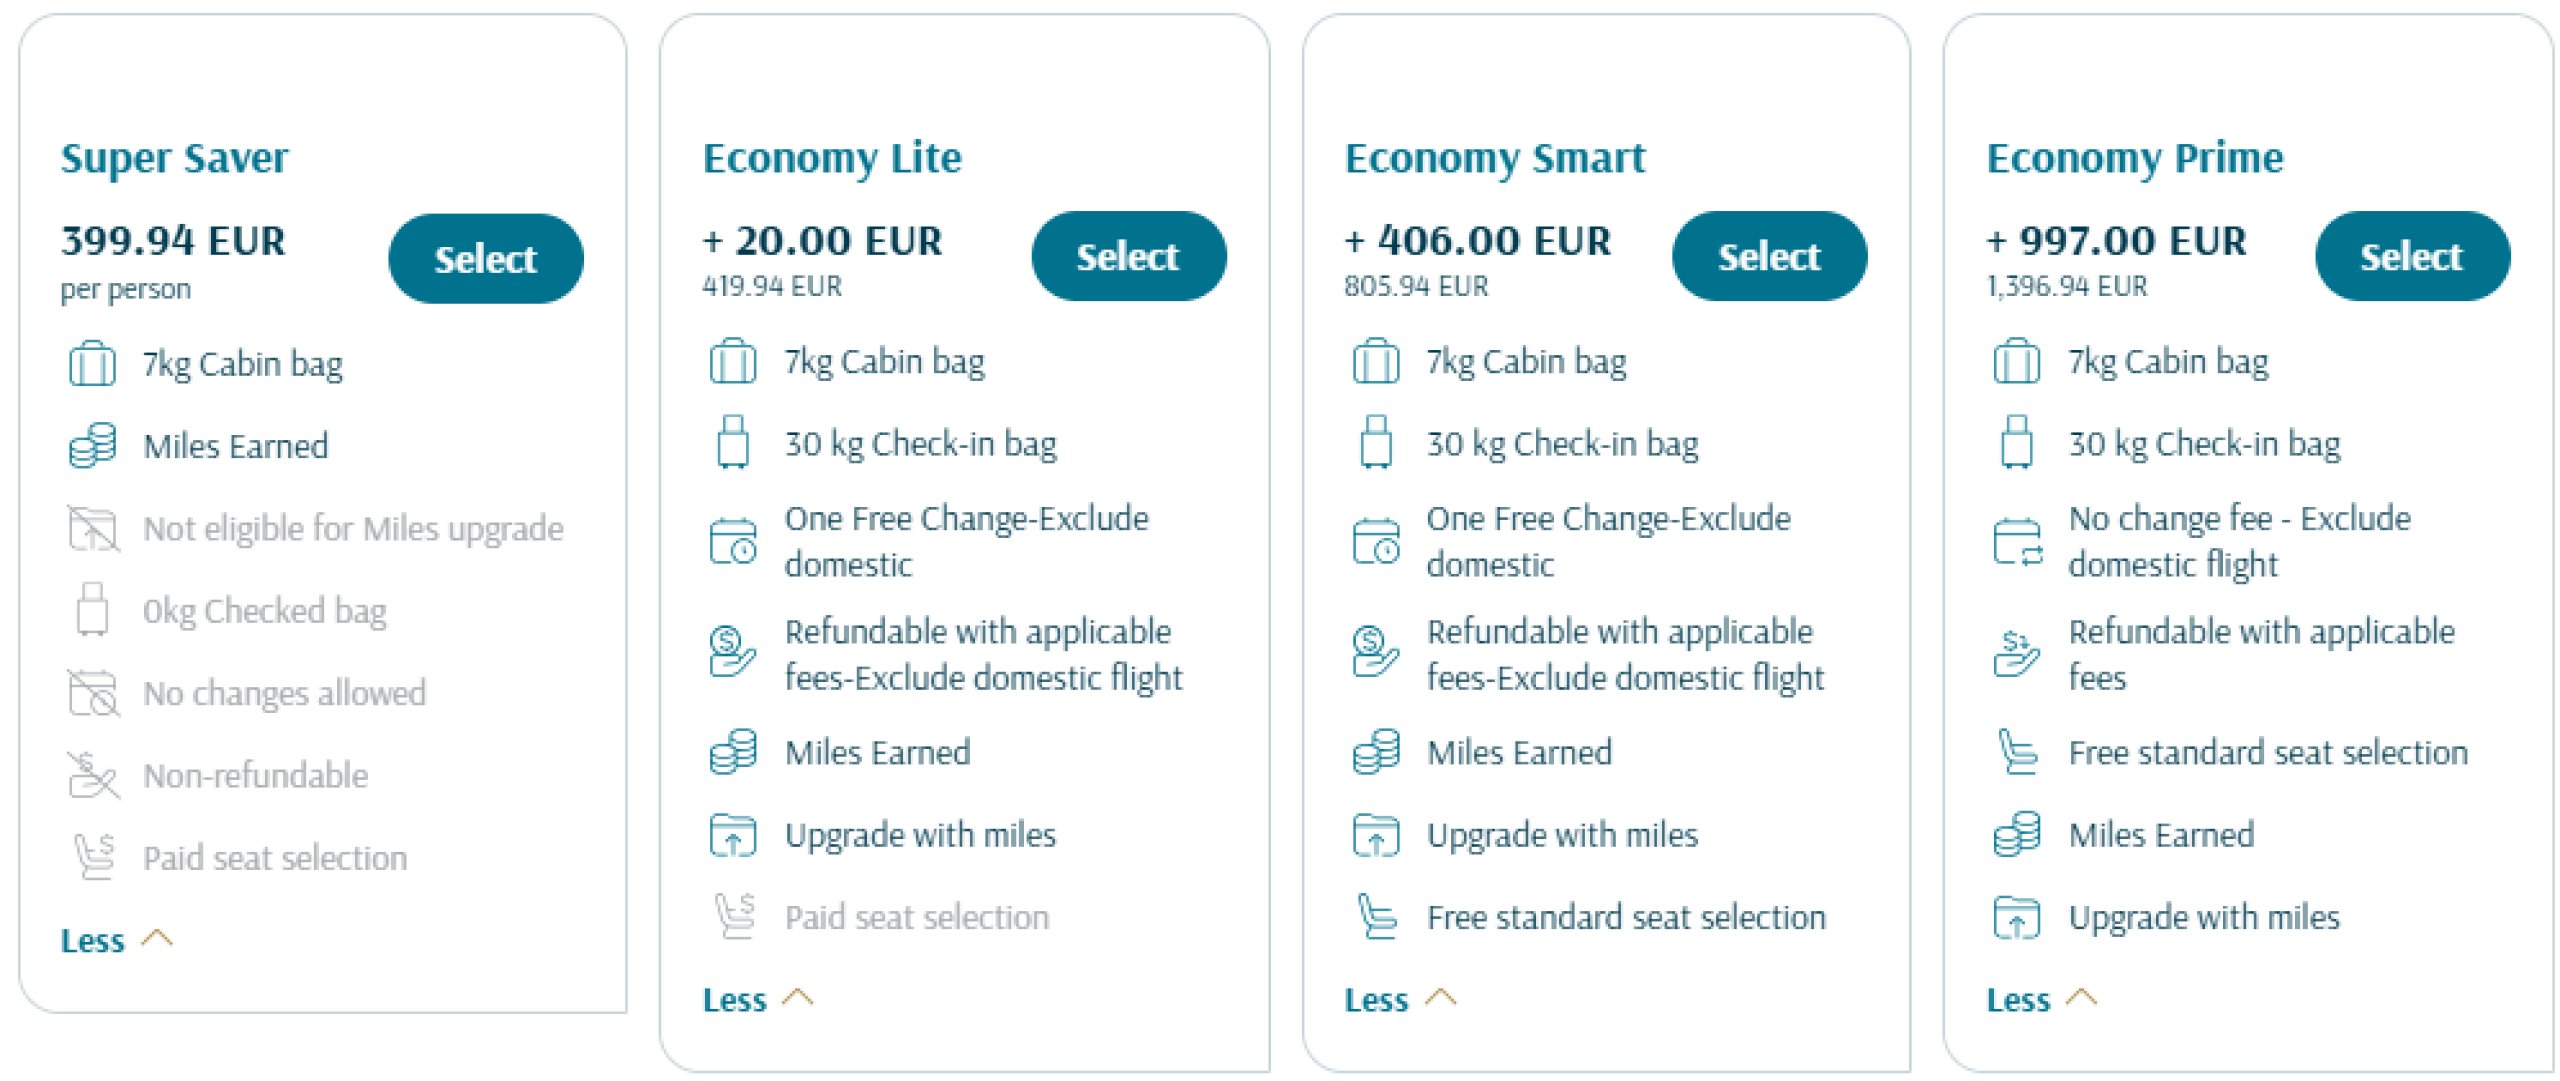Image resolution: width=2560 pixels, height=1081 pixels.
Task: Click Super Saver non-refundable crossed icon
Action: click(92, 776)
